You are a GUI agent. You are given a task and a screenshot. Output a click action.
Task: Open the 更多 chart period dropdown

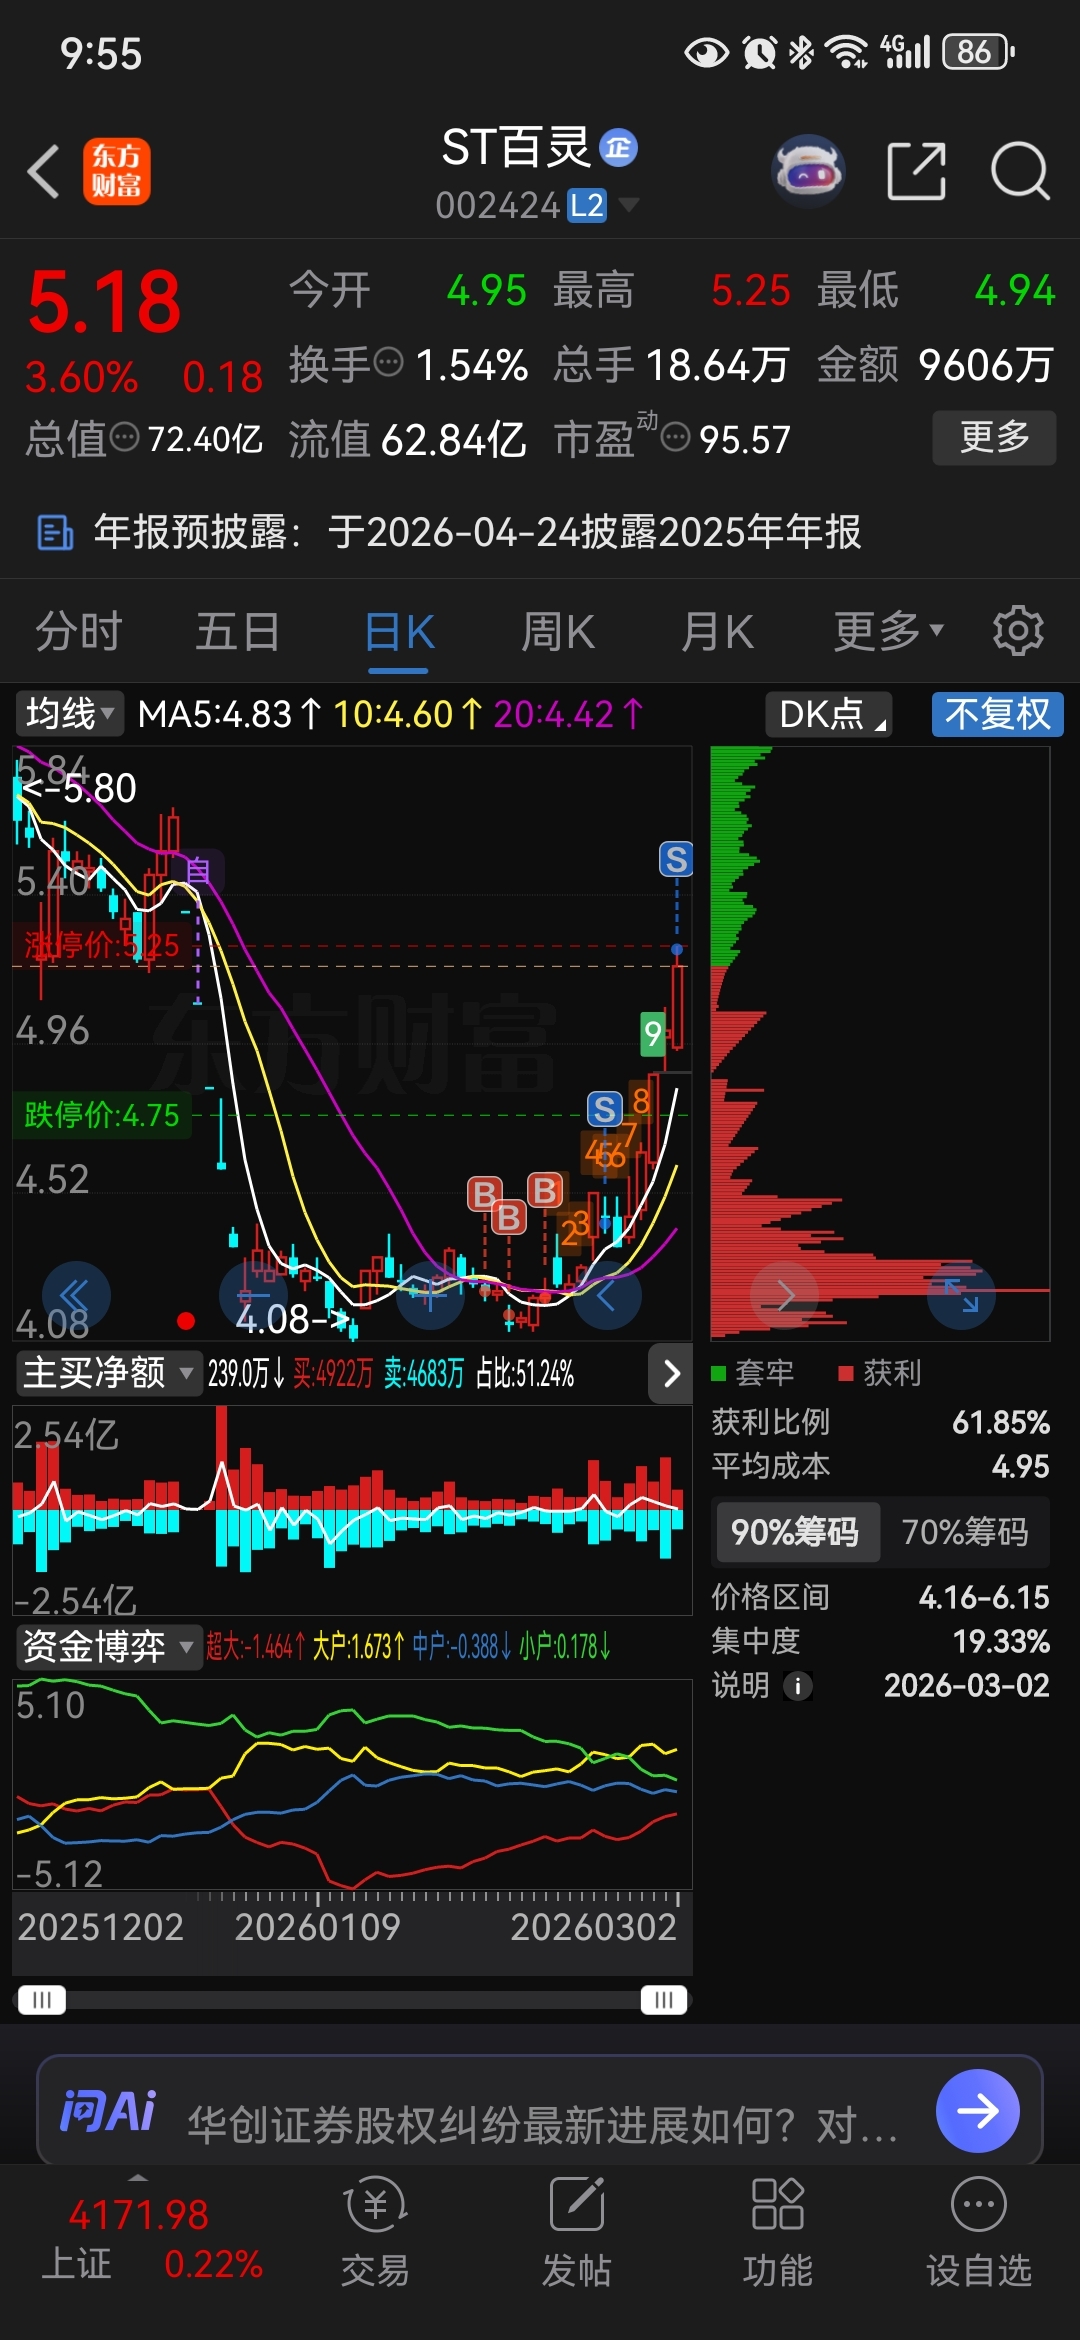(x=888, y=631)
